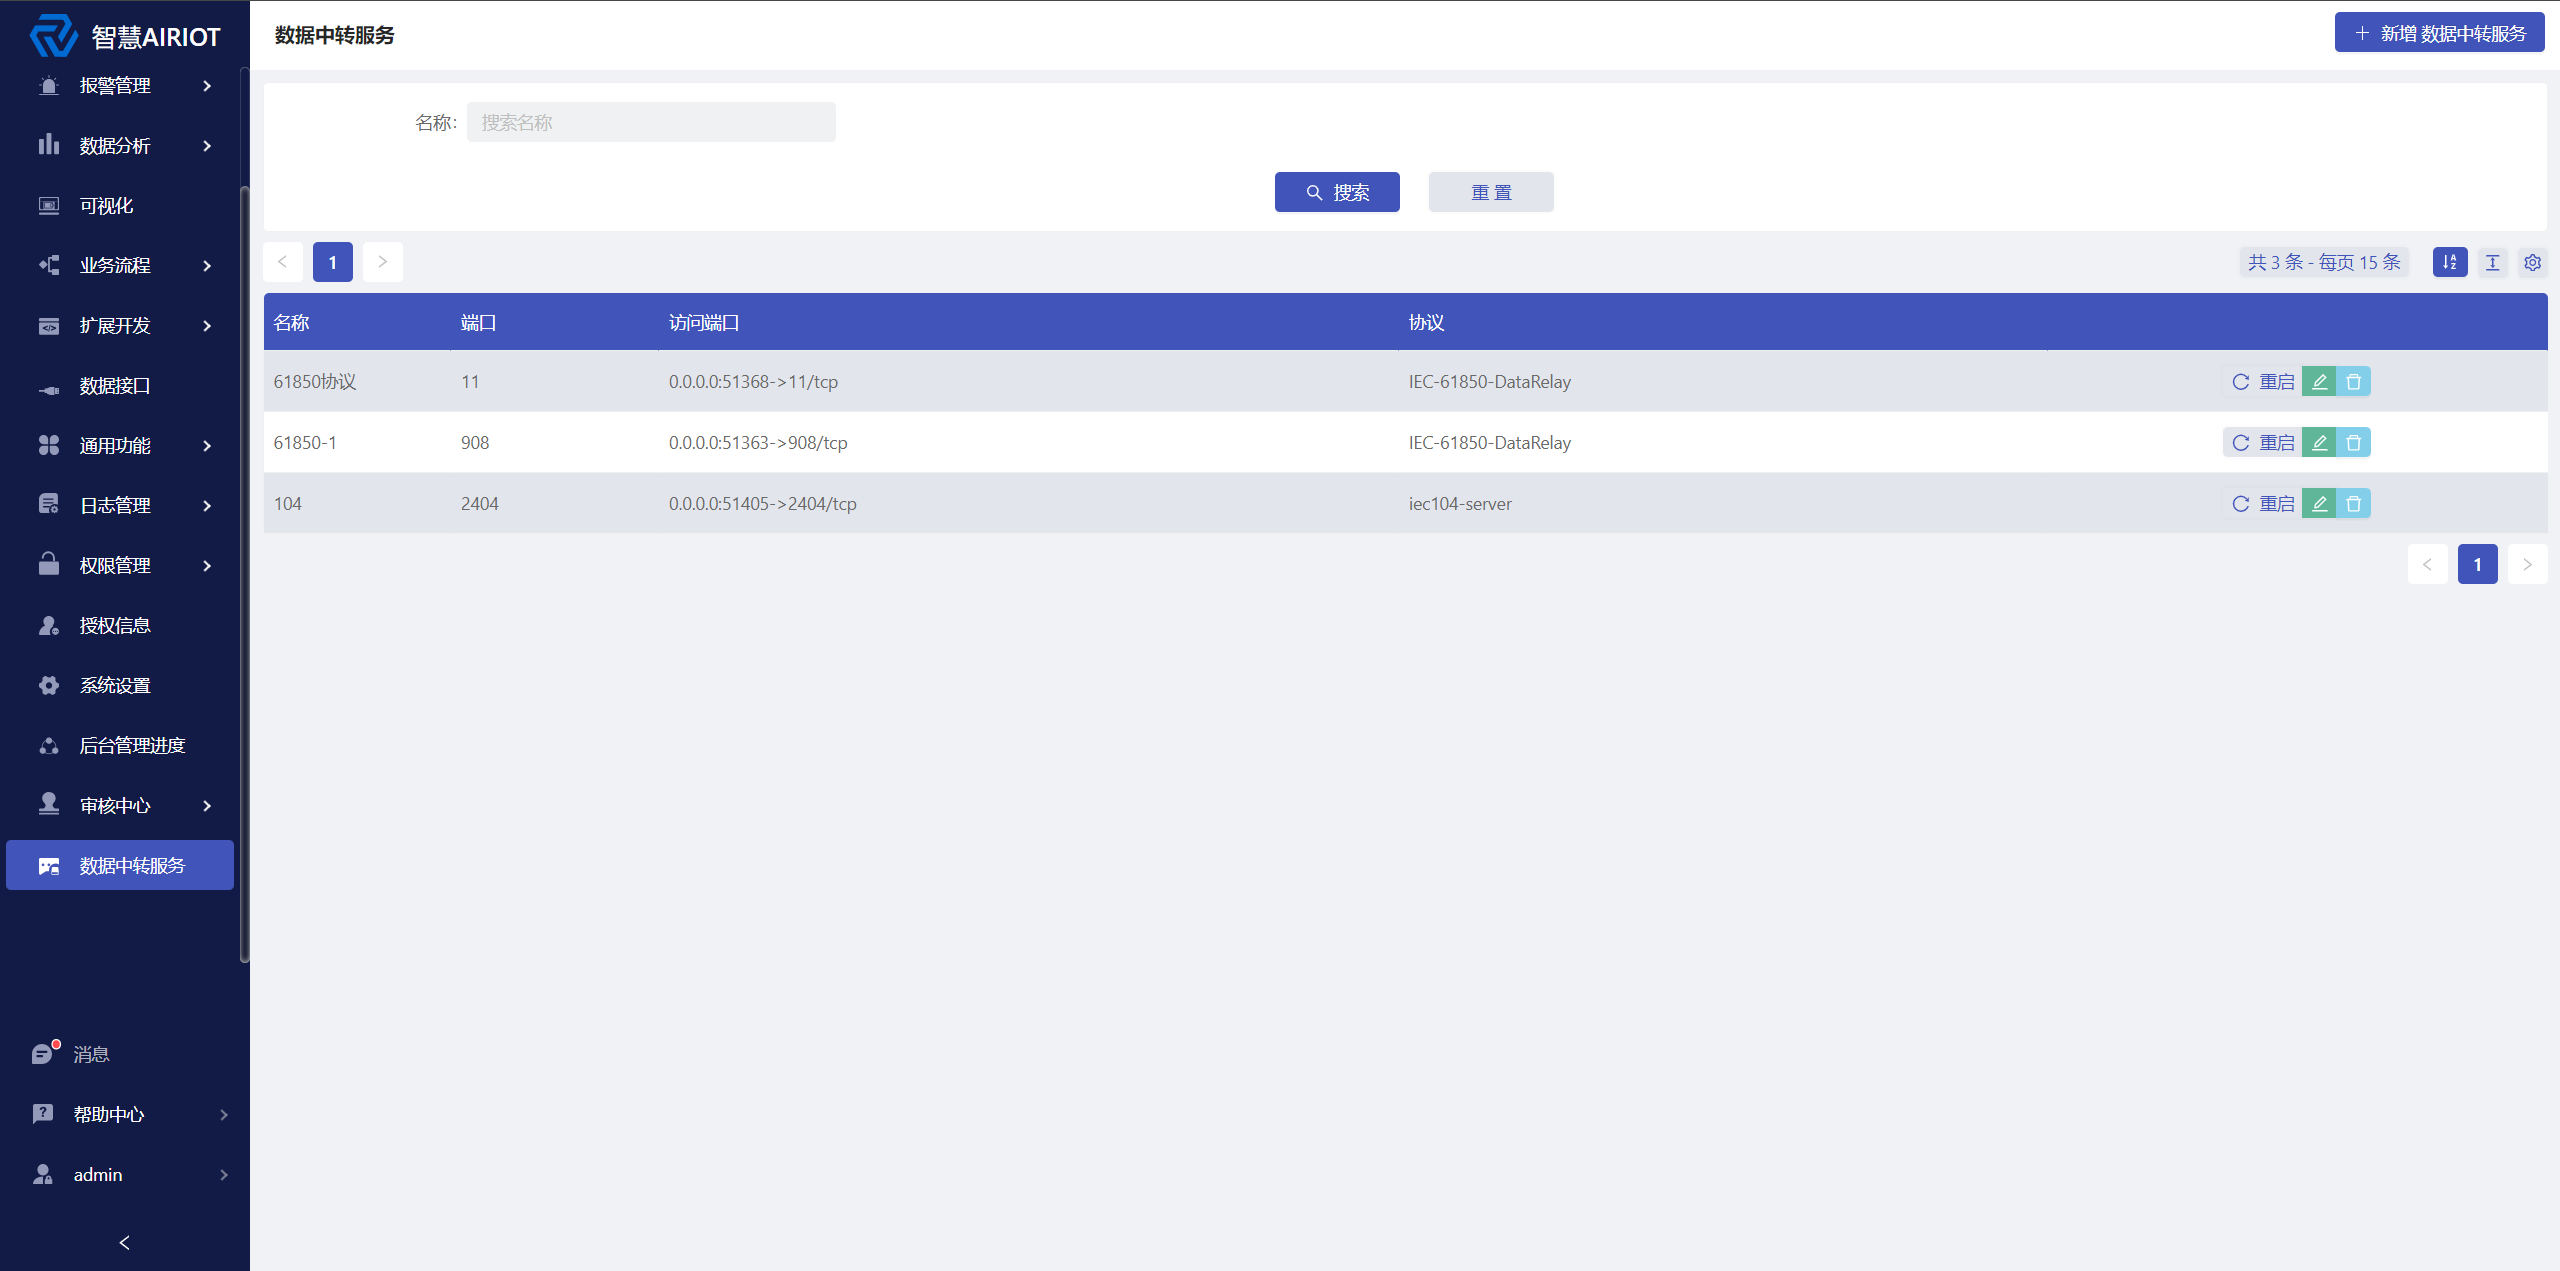2560x1271 pixels.
Task: Click the row height density icon
Action: point(2492,262)
